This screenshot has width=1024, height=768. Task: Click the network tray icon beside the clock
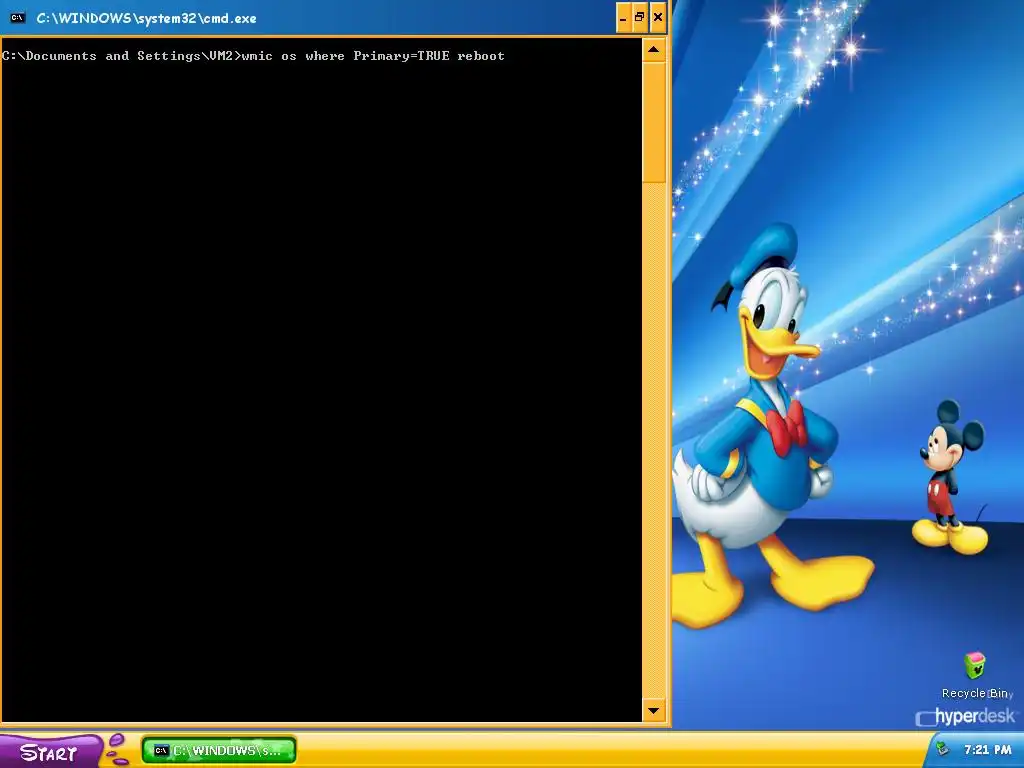[x=942, y=748]
